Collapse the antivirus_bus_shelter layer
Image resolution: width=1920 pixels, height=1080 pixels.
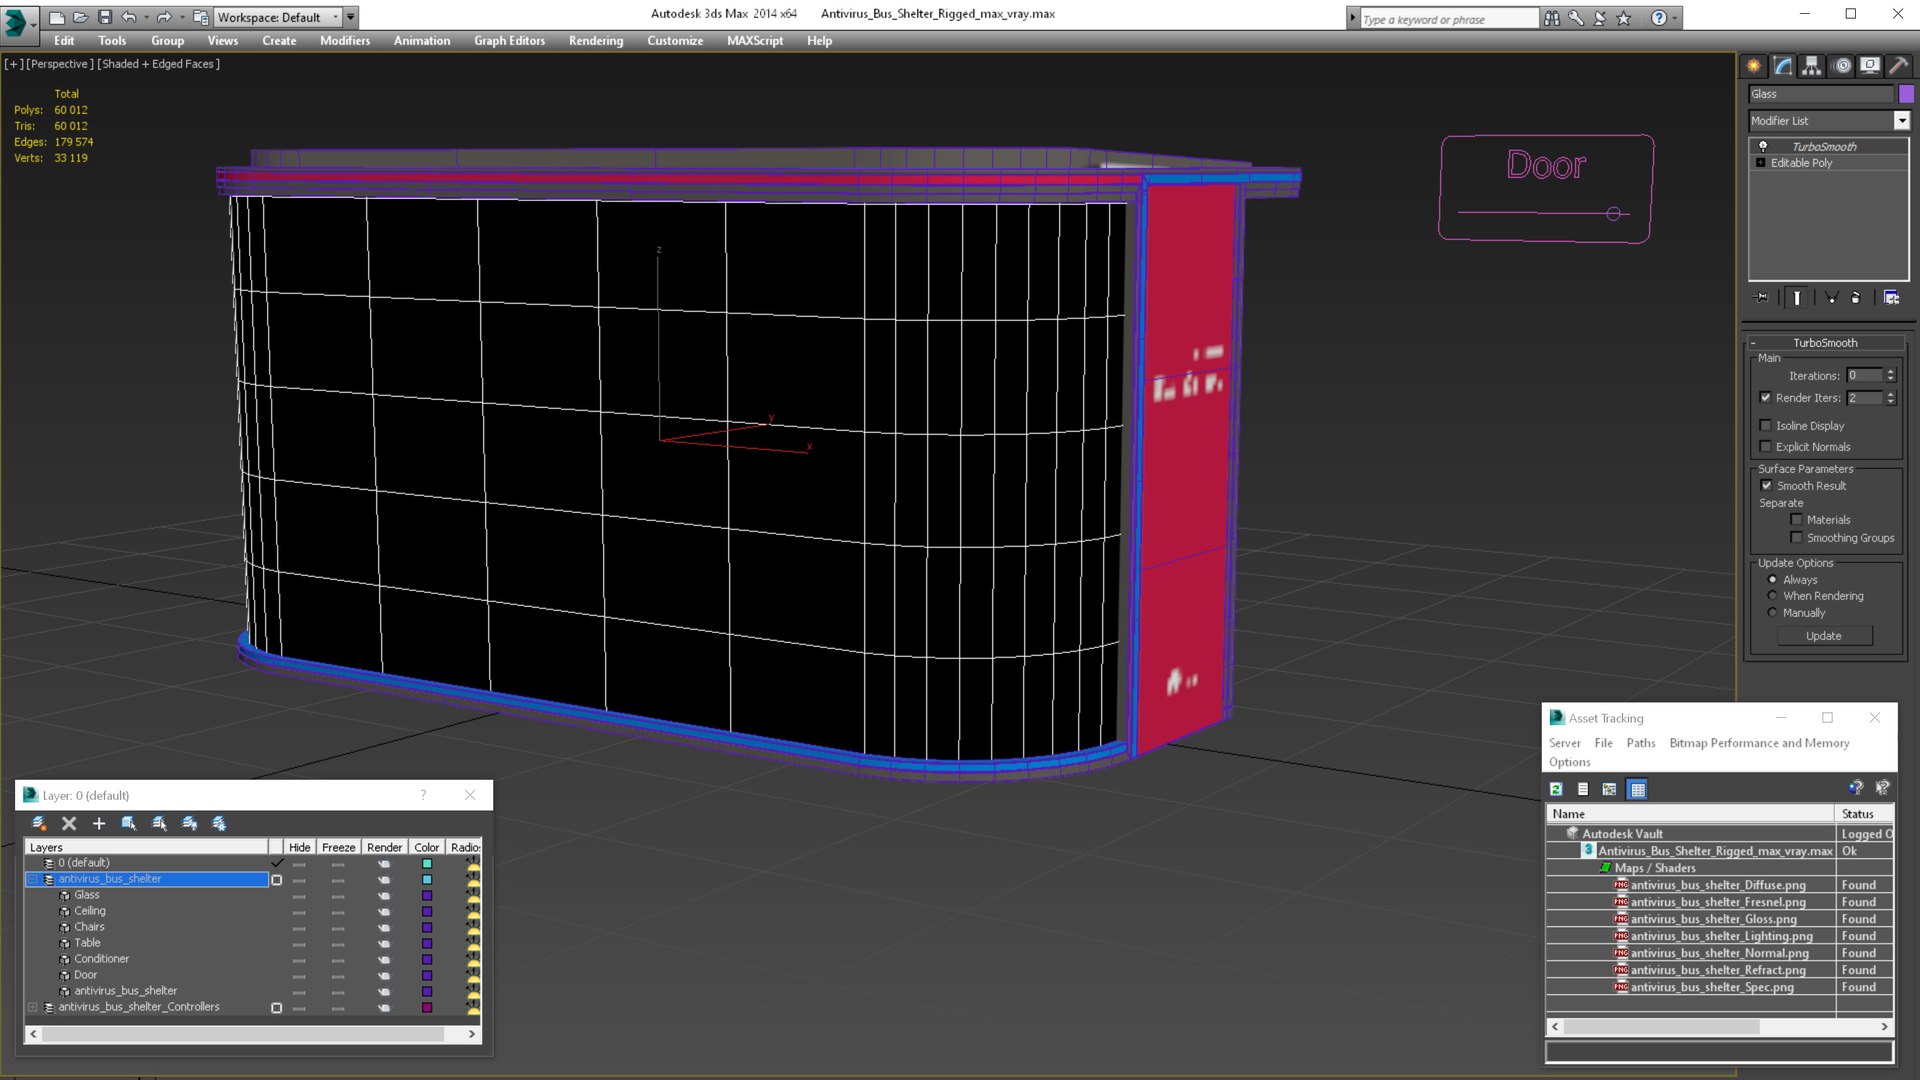(33, 880)
